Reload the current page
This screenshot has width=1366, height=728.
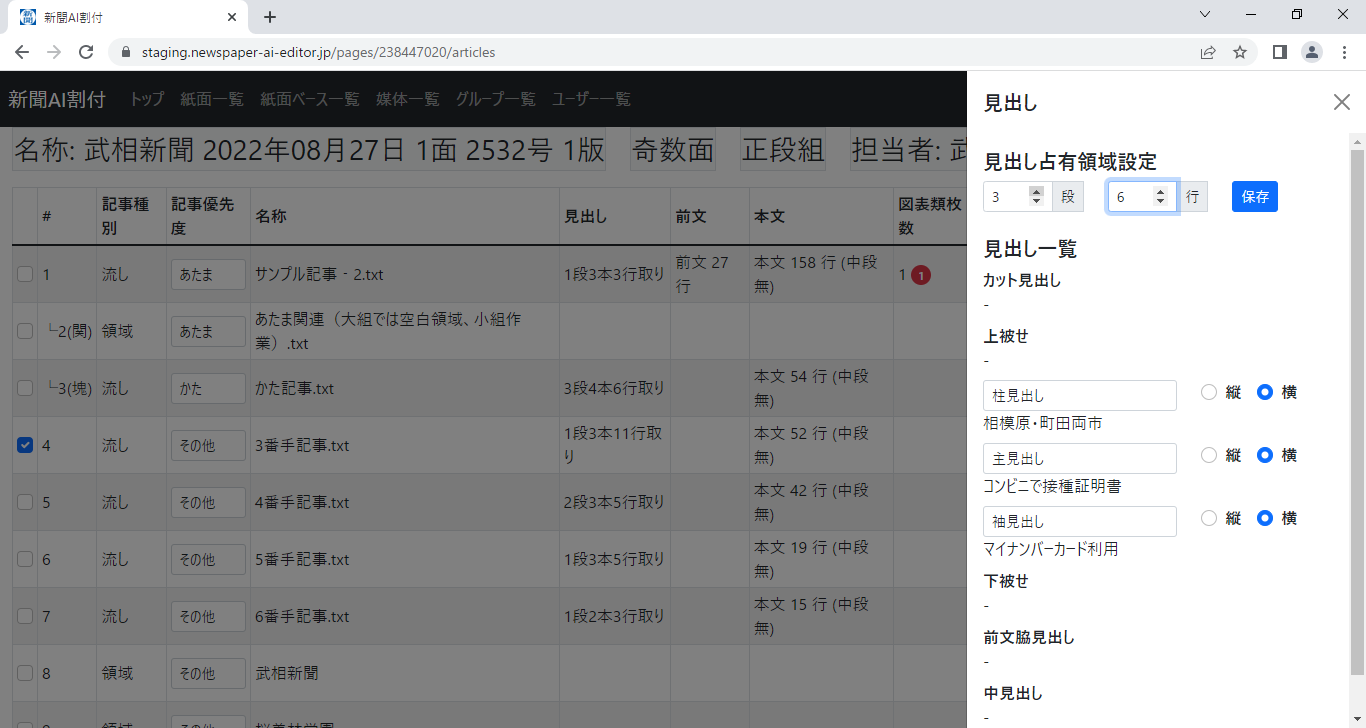pyautogui.click(x=86, y=52)
